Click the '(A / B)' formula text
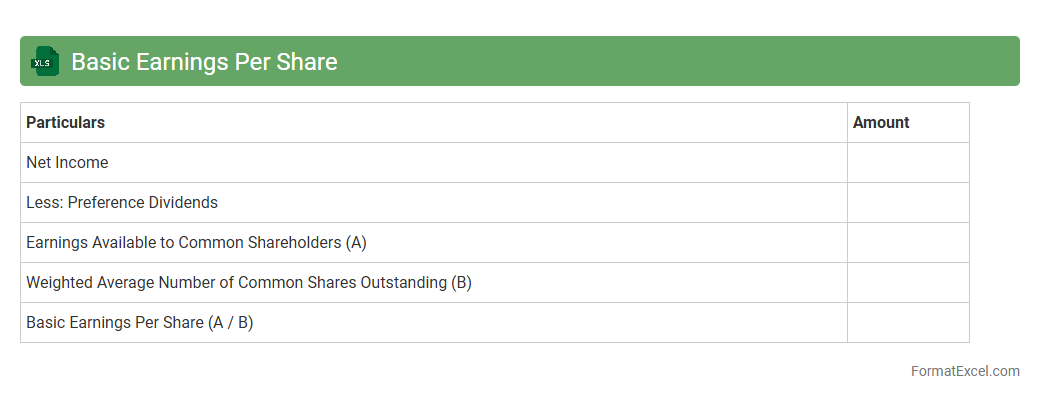Viewport: 1040px width, 400px height. pos(231,323)
